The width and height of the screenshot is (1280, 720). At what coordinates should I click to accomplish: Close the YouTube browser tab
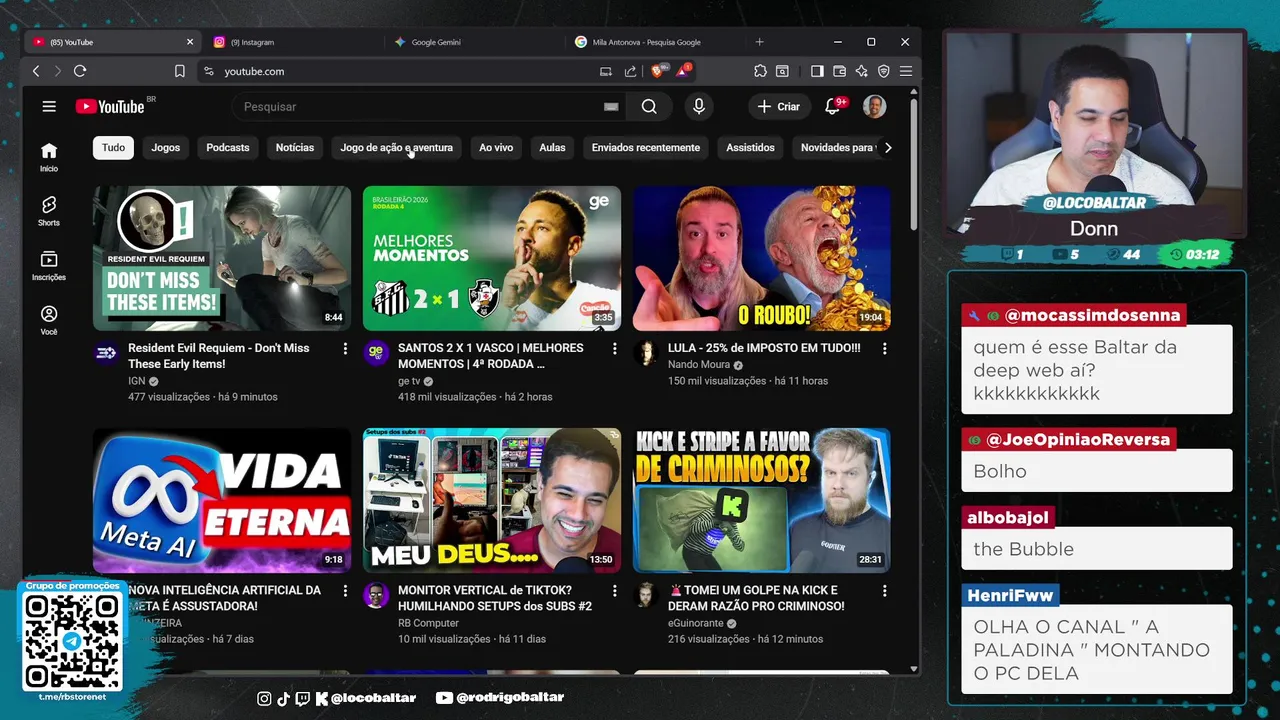click(190, 42)
